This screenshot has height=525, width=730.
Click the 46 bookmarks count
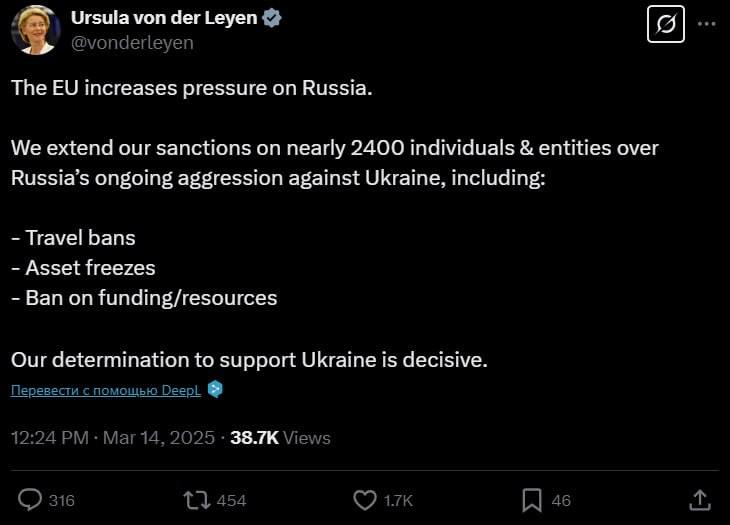pyautogui.click(x=561, y=500)
